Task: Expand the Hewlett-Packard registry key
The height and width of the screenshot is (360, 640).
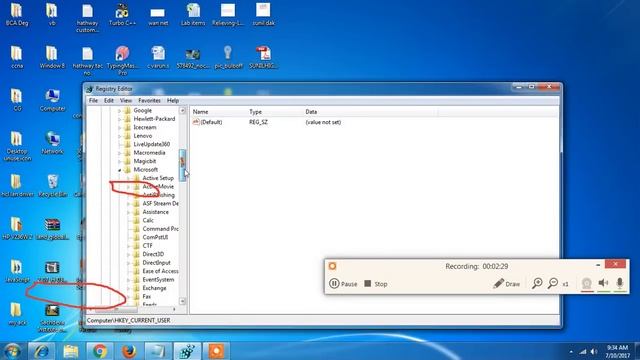Action: pyautogui.click(x=120, y=119)
